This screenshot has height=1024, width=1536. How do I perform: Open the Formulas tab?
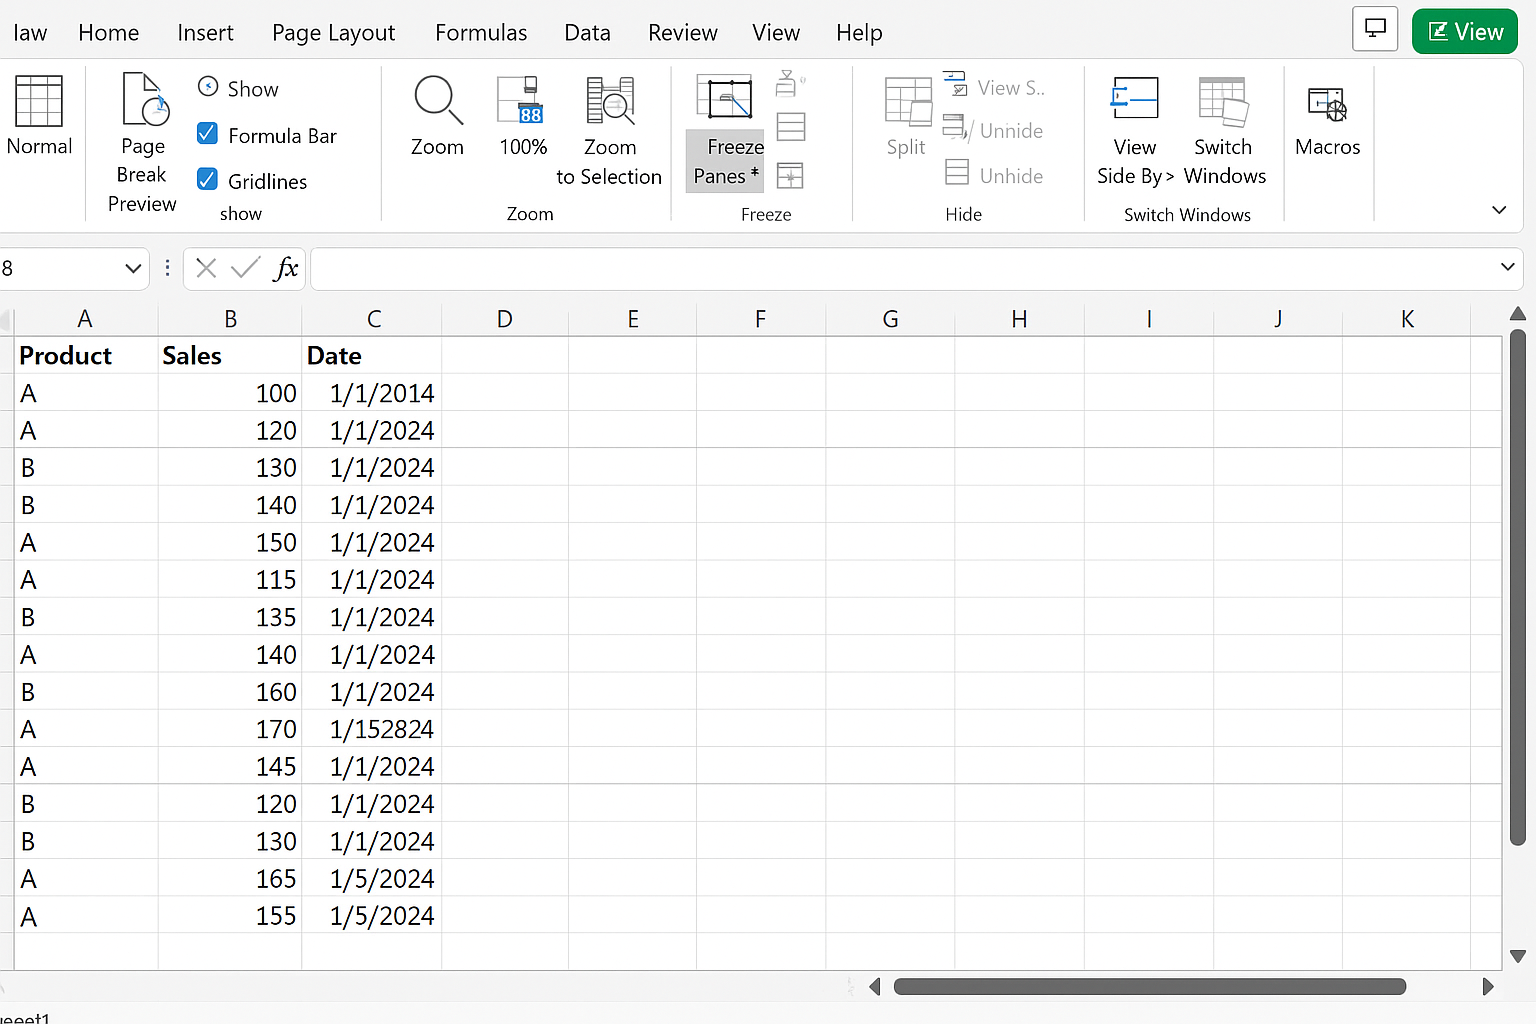[x=481, y=33]
